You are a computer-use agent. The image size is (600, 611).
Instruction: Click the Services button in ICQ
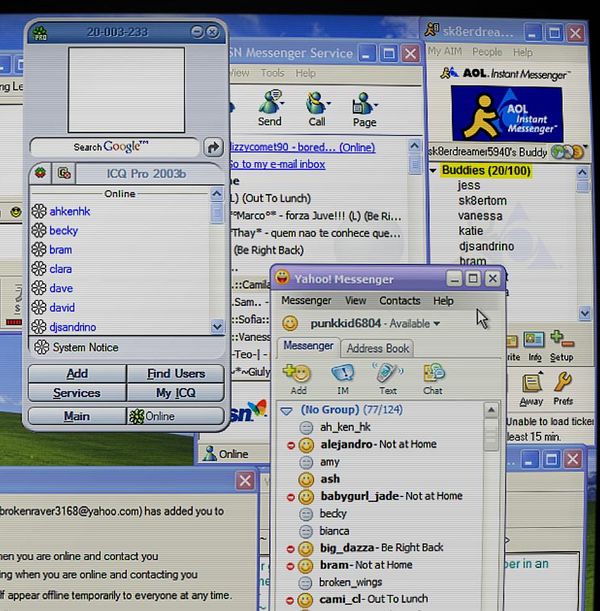pos(77,392)
